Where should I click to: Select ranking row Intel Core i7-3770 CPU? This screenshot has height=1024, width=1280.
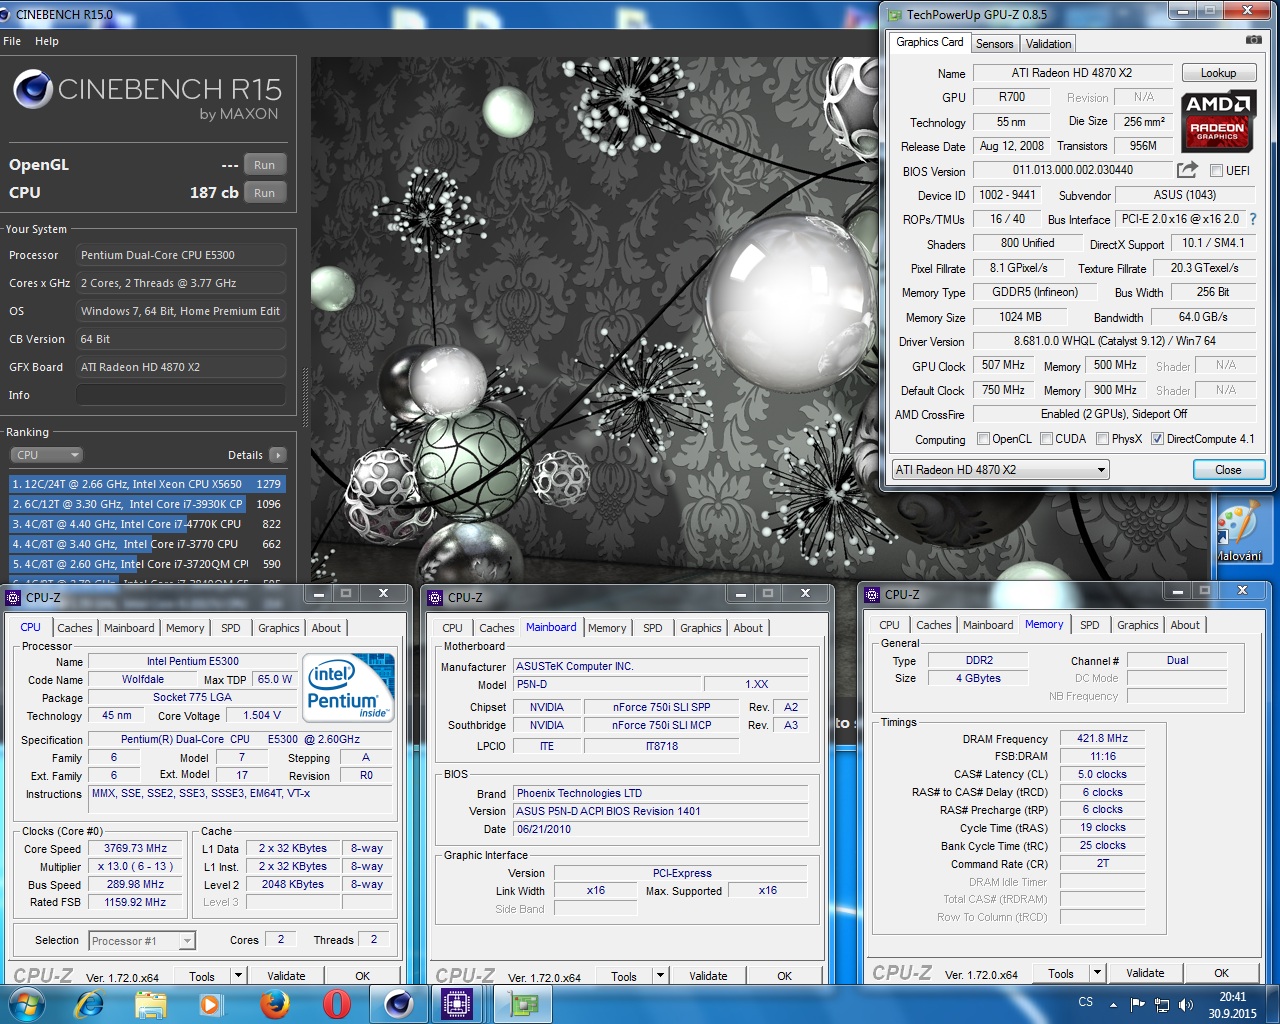pyautogui.click(x=147, y=544)
